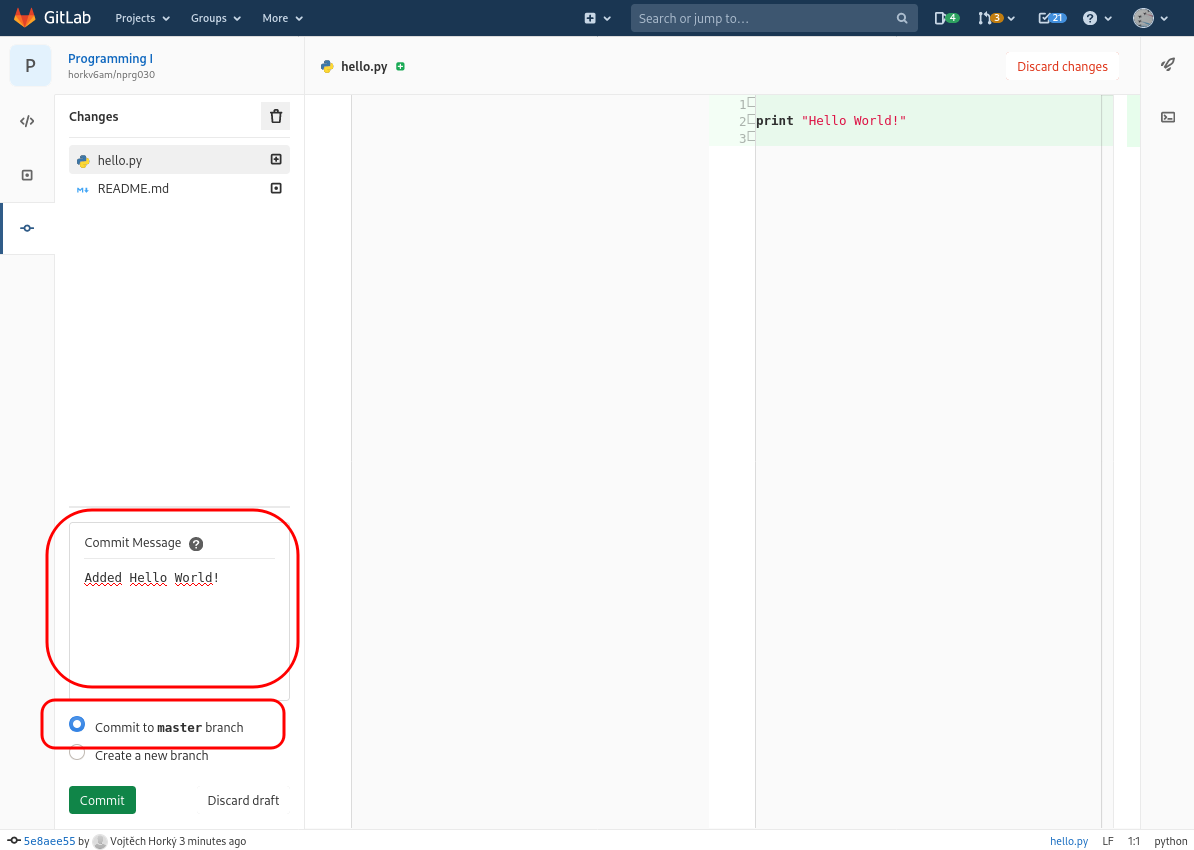1194x850 pixels.
Task: Open the web terminal icon
Action: 1167,117
